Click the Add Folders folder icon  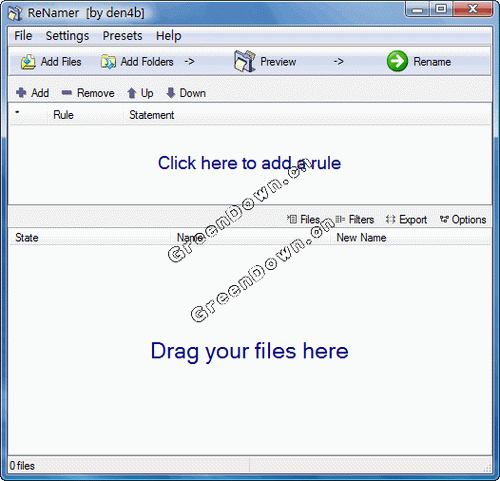tap(108, 62)
